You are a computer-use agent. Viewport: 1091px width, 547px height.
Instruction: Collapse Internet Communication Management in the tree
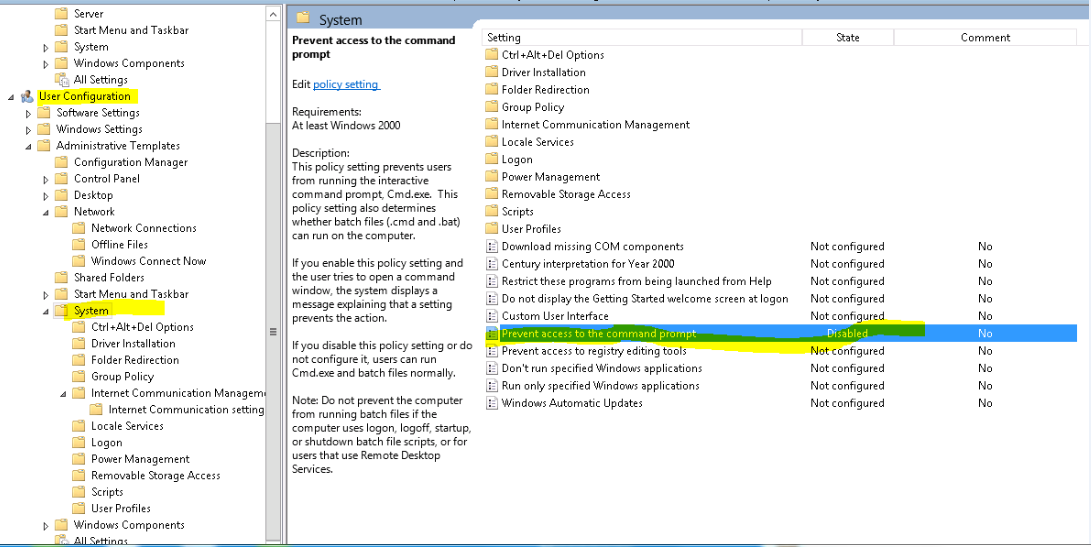pos(63,393)
